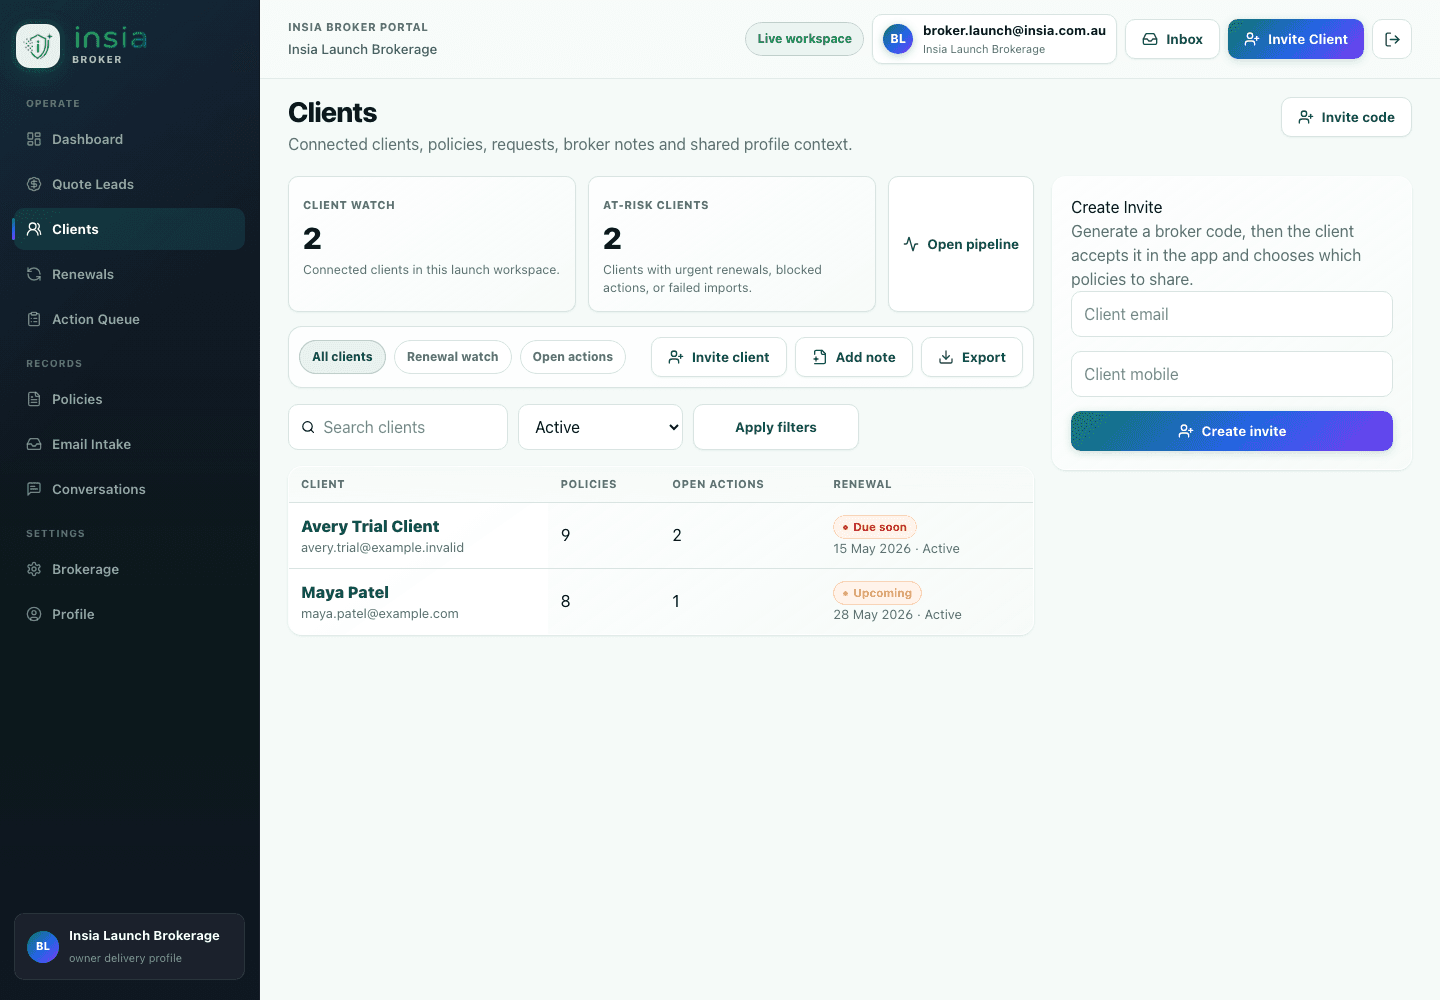Viewport: 1440px width, 1000px height.
Task: Open Avery Trial Client record
Action: point(370,526)
